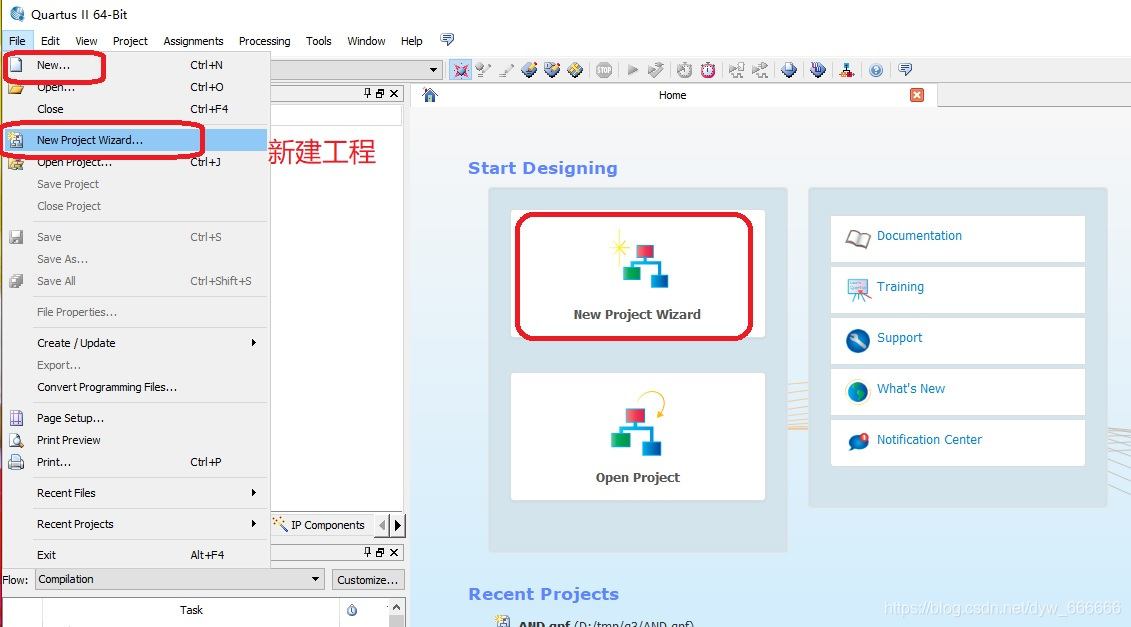Click the Assignment Editor toolbar icon
Viewport: 1131px width, 627px height.
529,70
